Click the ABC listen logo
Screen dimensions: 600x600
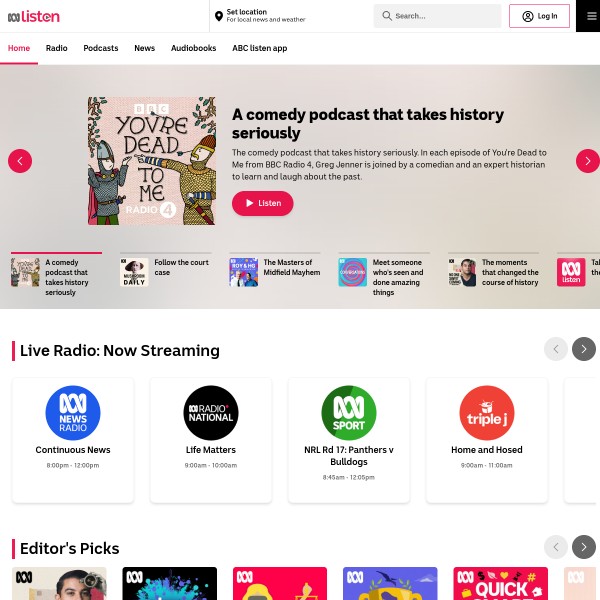point(34,16)
